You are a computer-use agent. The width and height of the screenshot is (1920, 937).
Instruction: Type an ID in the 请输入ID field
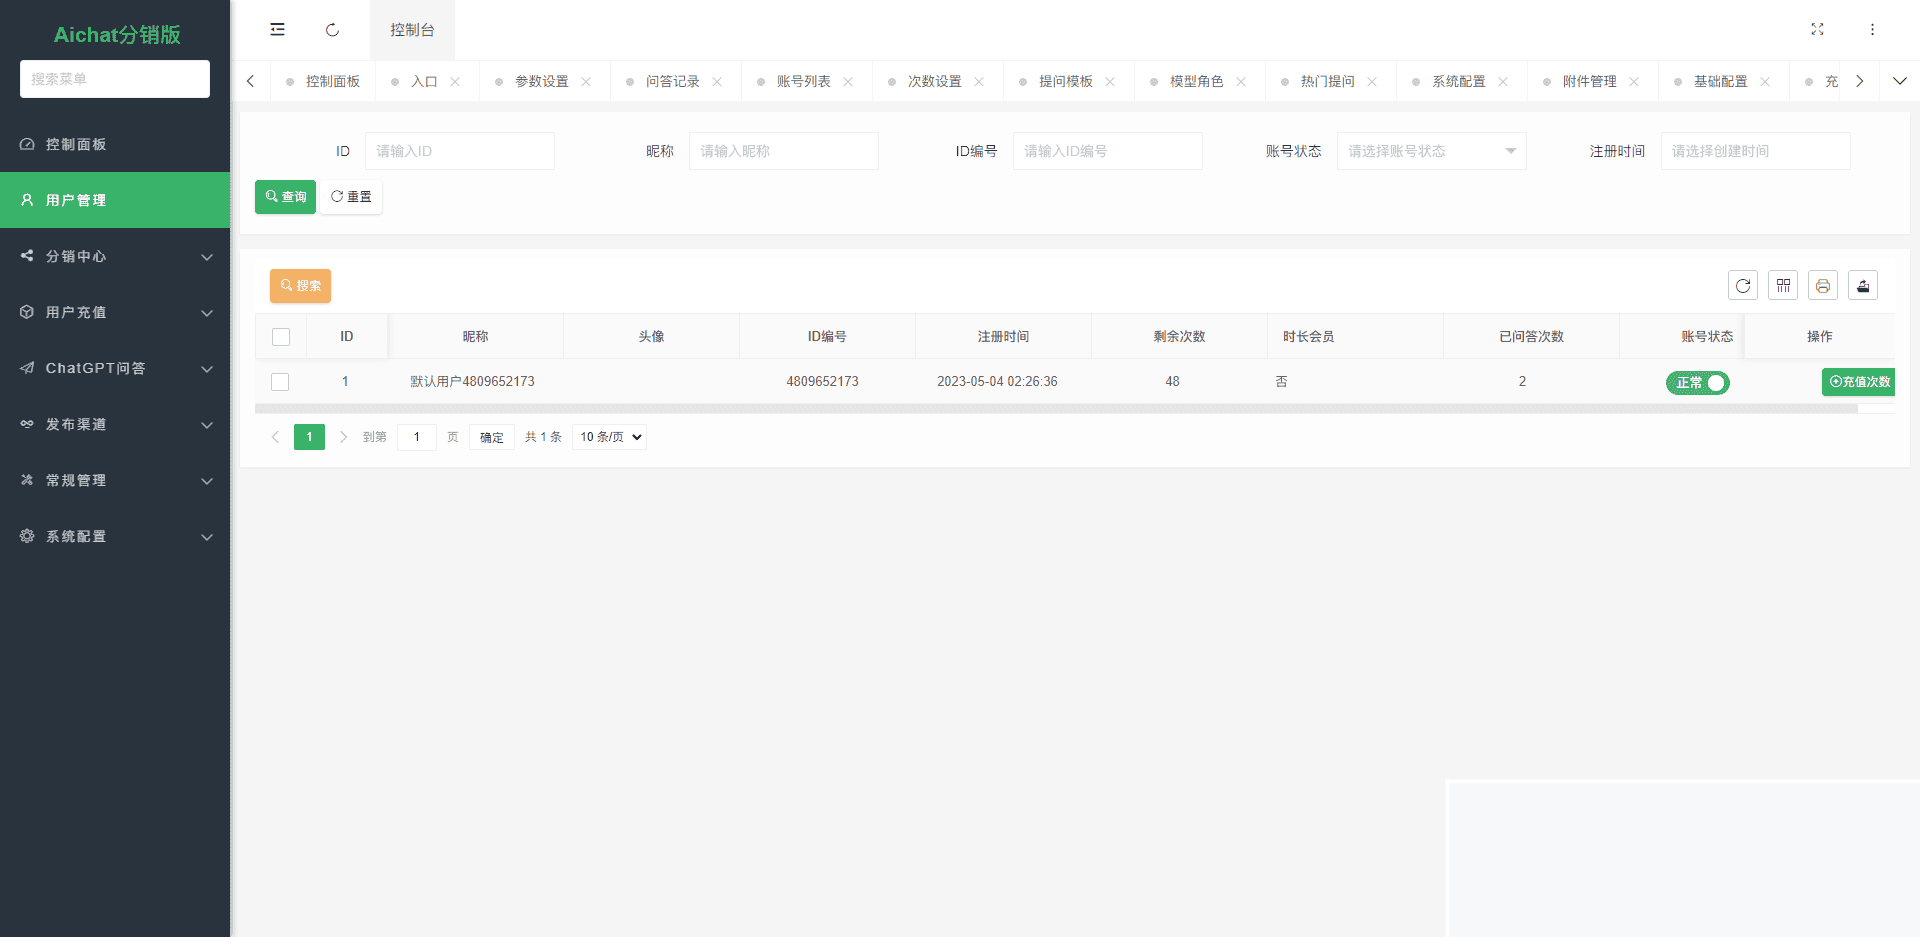[x=460, y=151]
